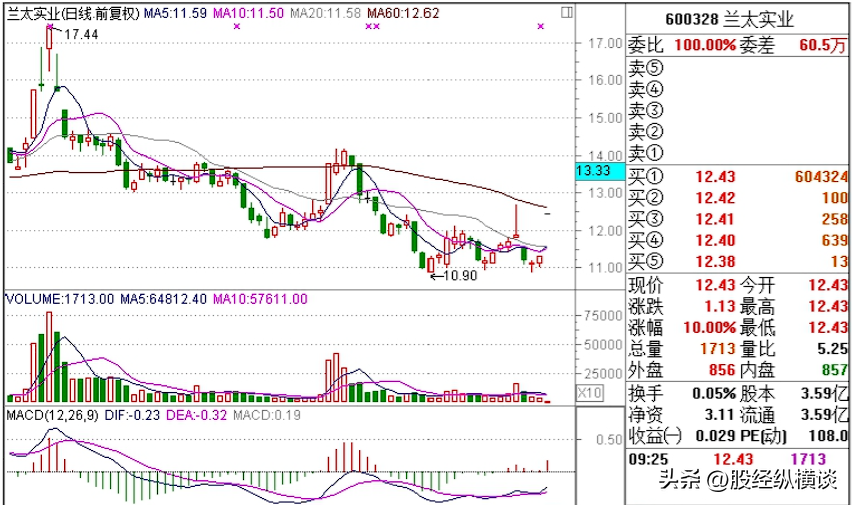Click the 股本 3.59亿 value
The height and width of the screenshot is (505, 852).
pos(824,393)
